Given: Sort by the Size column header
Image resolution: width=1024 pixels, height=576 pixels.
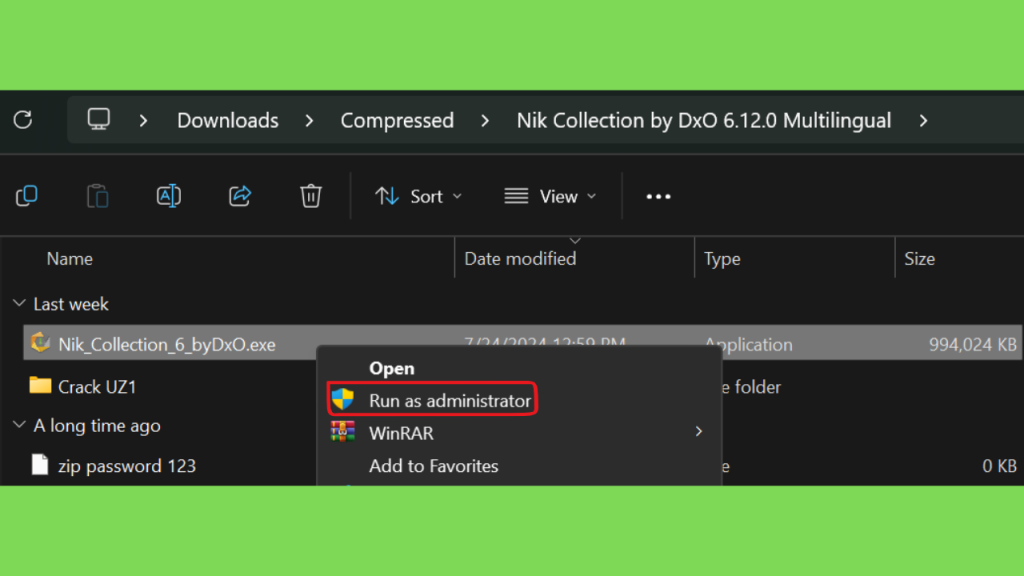Looking at the screenshot, I should [x=920, y=259].
